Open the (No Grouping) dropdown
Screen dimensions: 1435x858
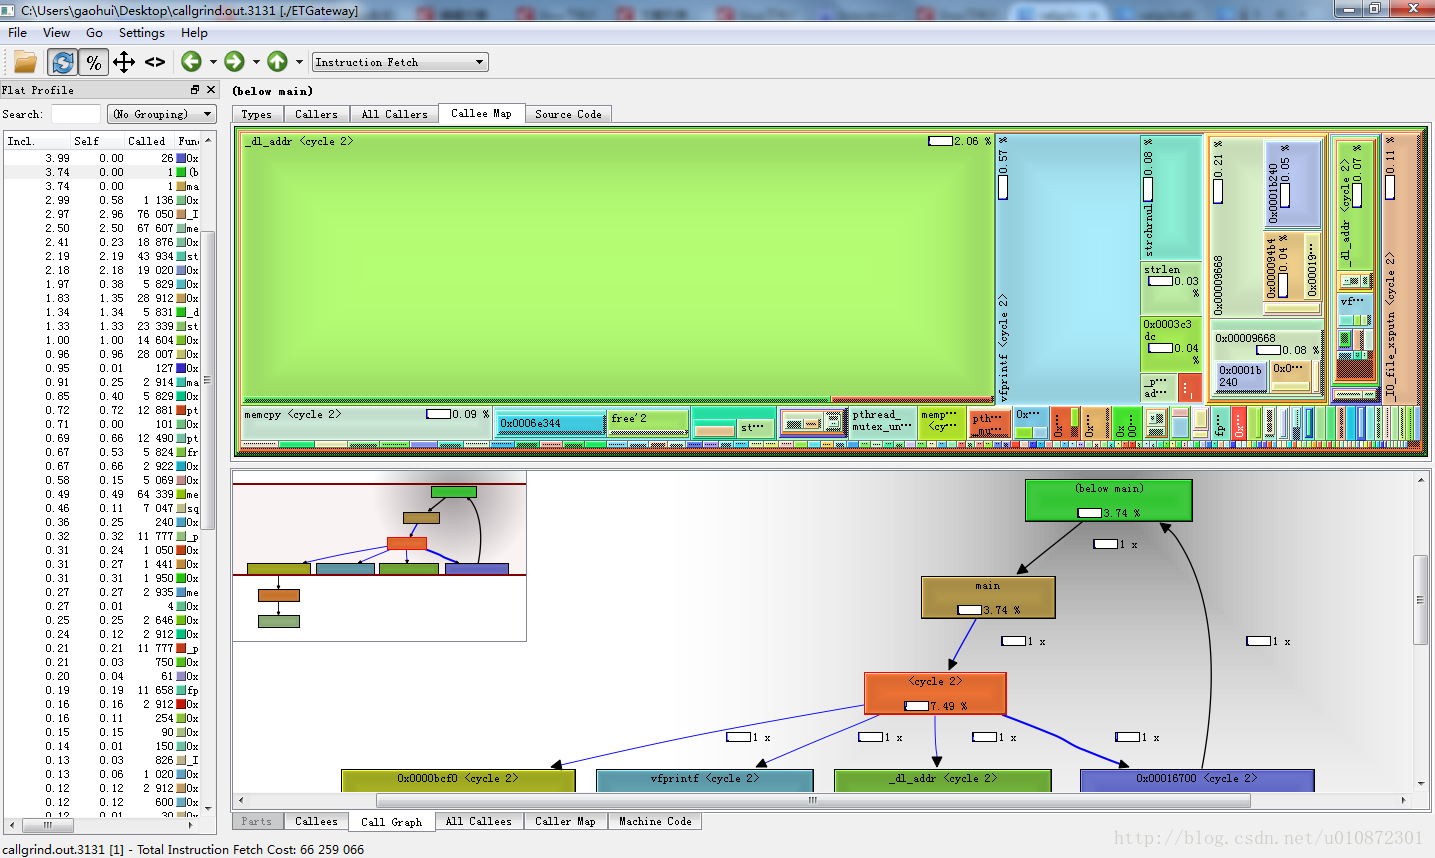161,114
